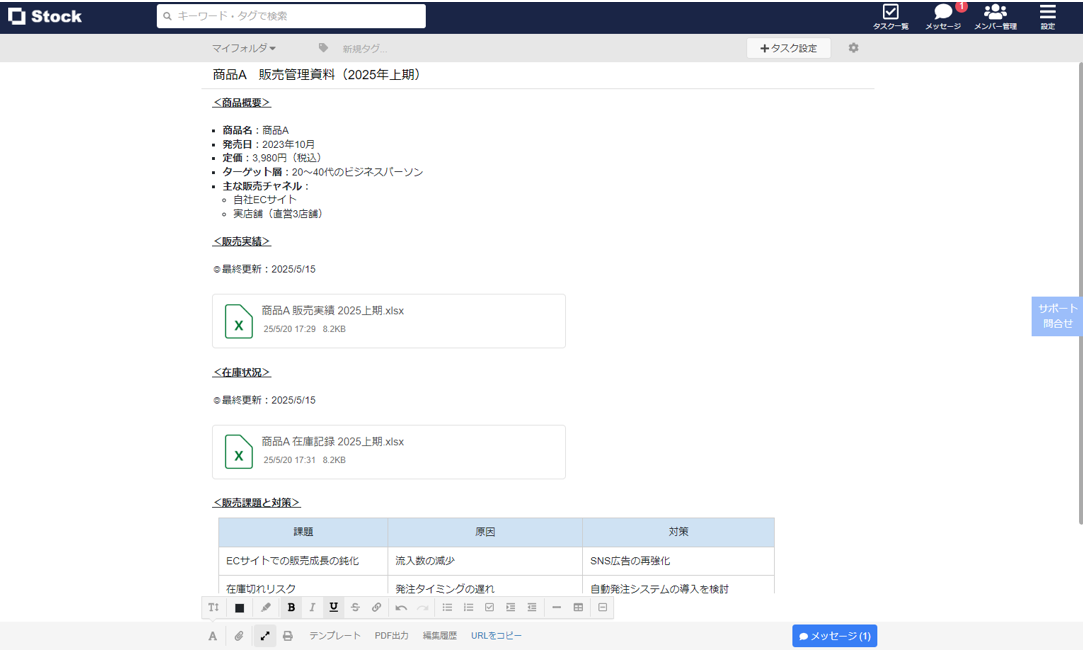
Task: Insert a hyperlink from the toolbar
Action: (x=377, y=607)
